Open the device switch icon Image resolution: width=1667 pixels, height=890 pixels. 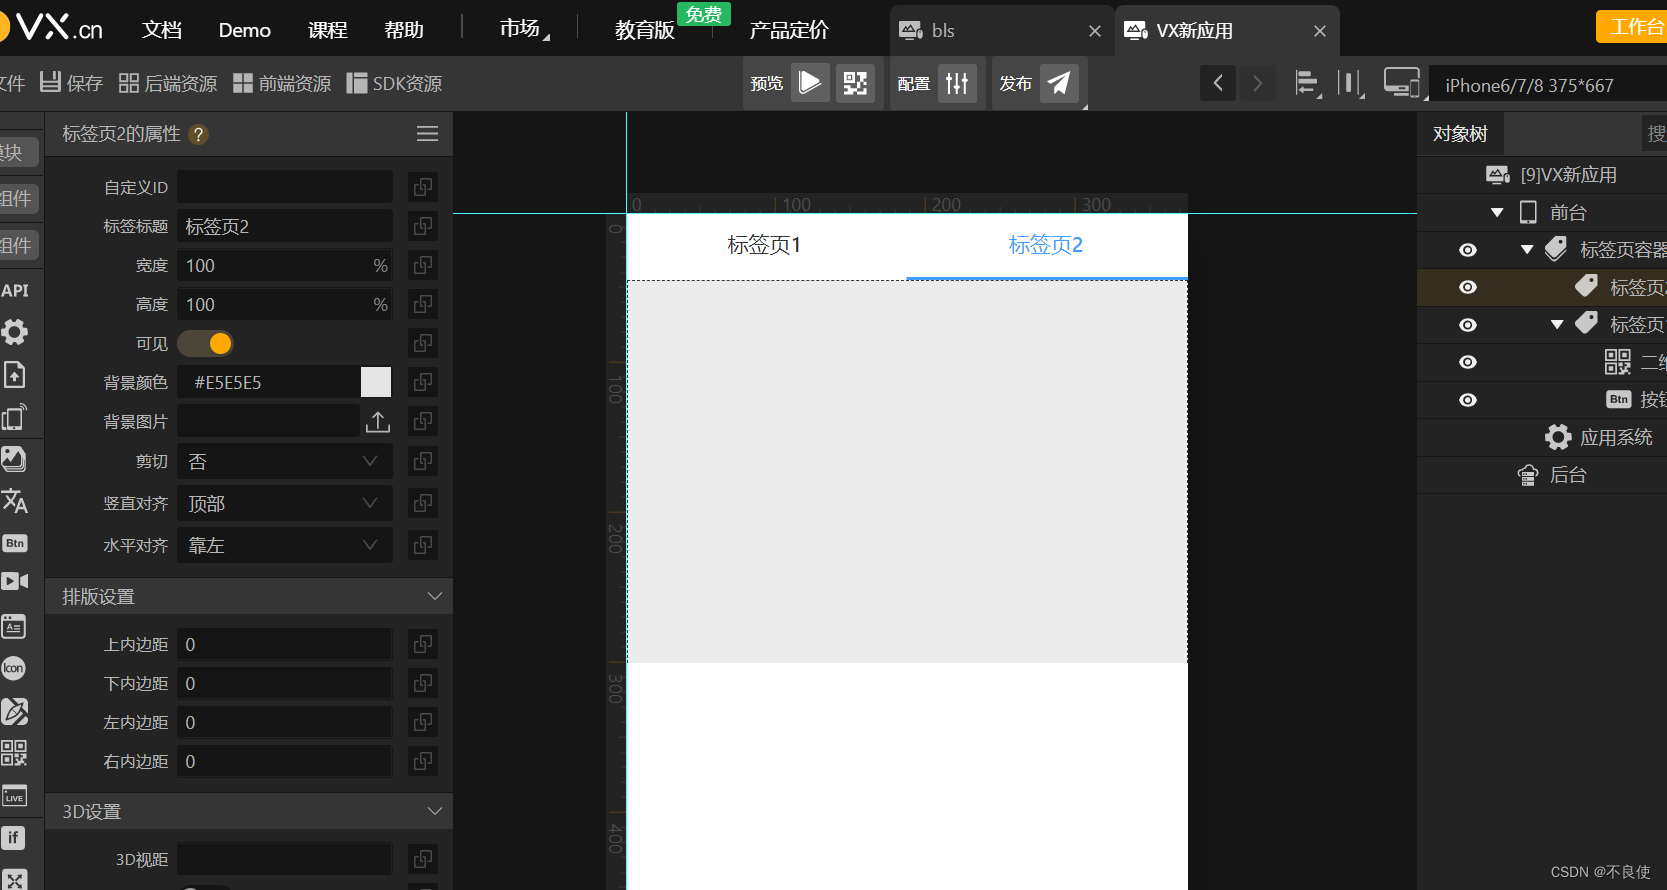[1402, 83]
